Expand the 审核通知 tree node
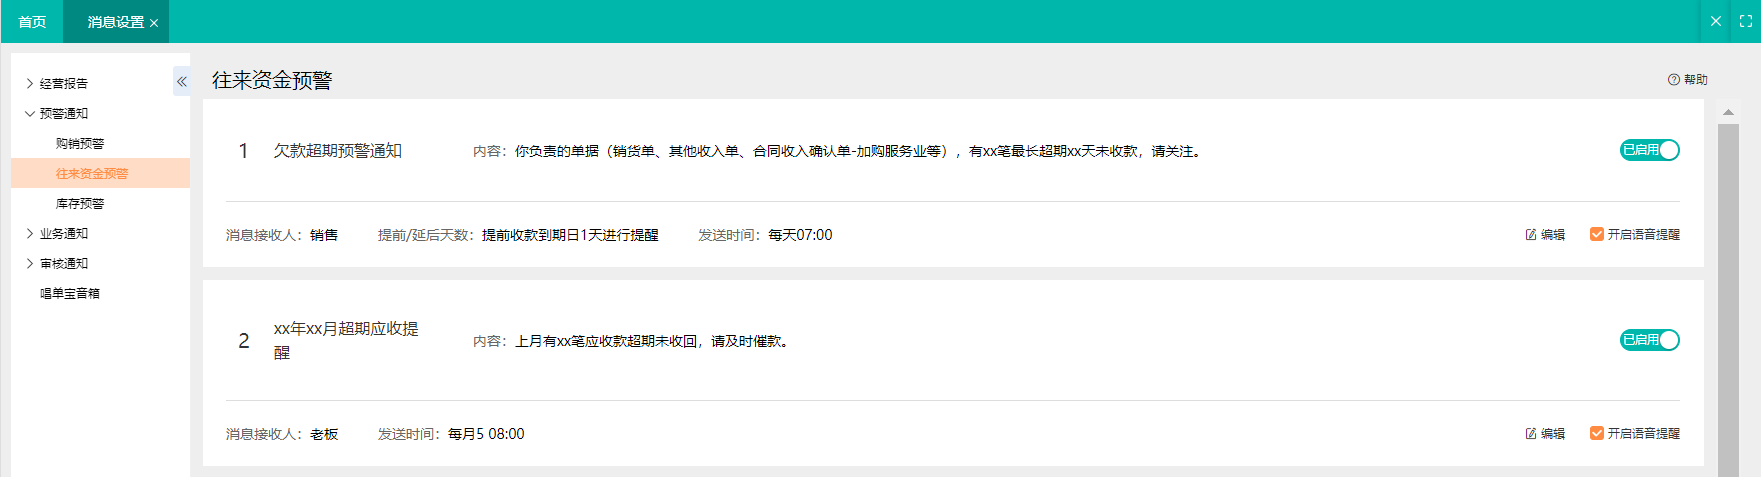Image resolution: width=1761 pixels, height=477 pixels. (x=30, y=264)
